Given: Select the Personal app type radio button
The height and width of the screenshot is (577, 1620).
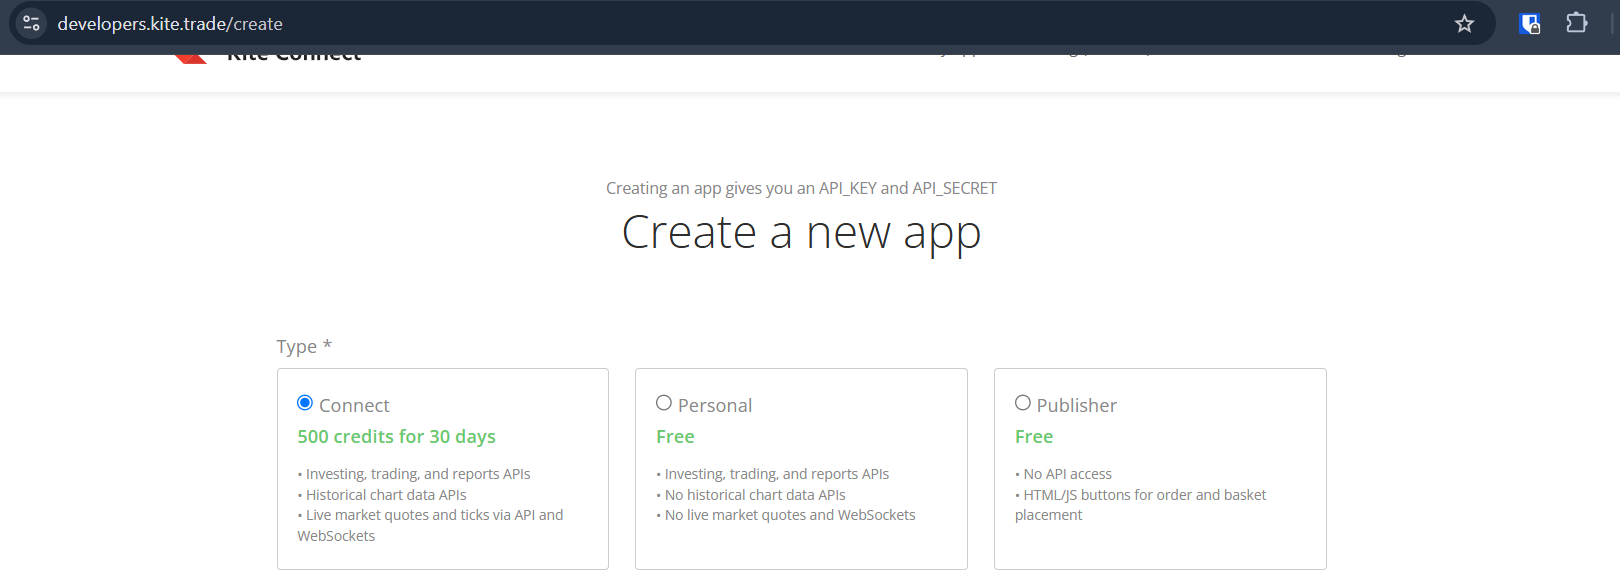Looking at the screenshot, I should click(664, 403).
